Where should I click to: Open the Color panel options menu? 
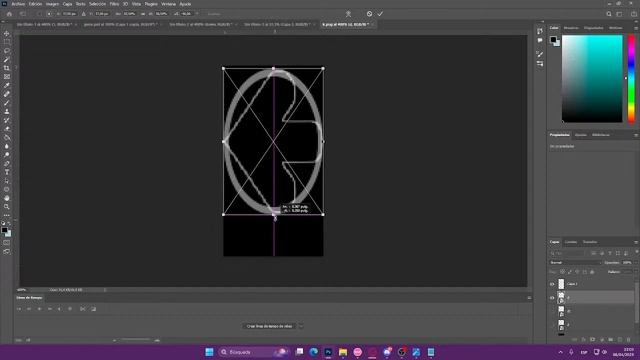click(636, 28)
